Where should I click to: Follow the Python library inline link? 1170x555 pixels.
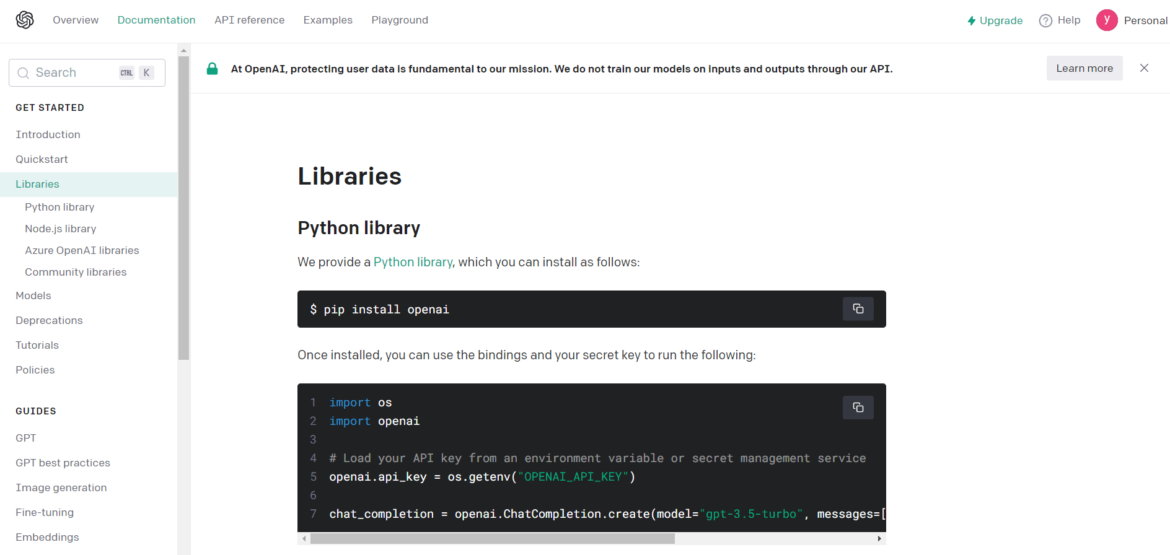coord(413,262)
